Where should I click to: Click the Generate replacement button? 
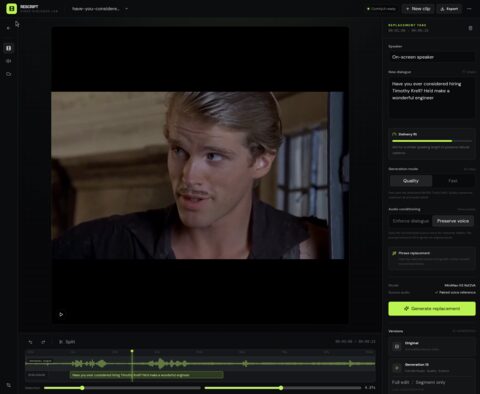pos(432,309)
